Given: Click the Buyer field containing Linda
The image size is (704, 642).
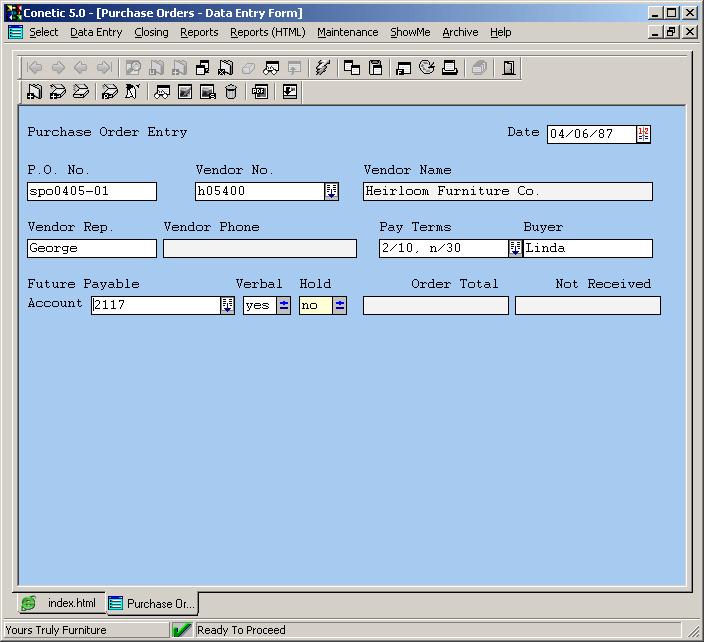Looking at the screenshot, I should click(x=588, y=249).
